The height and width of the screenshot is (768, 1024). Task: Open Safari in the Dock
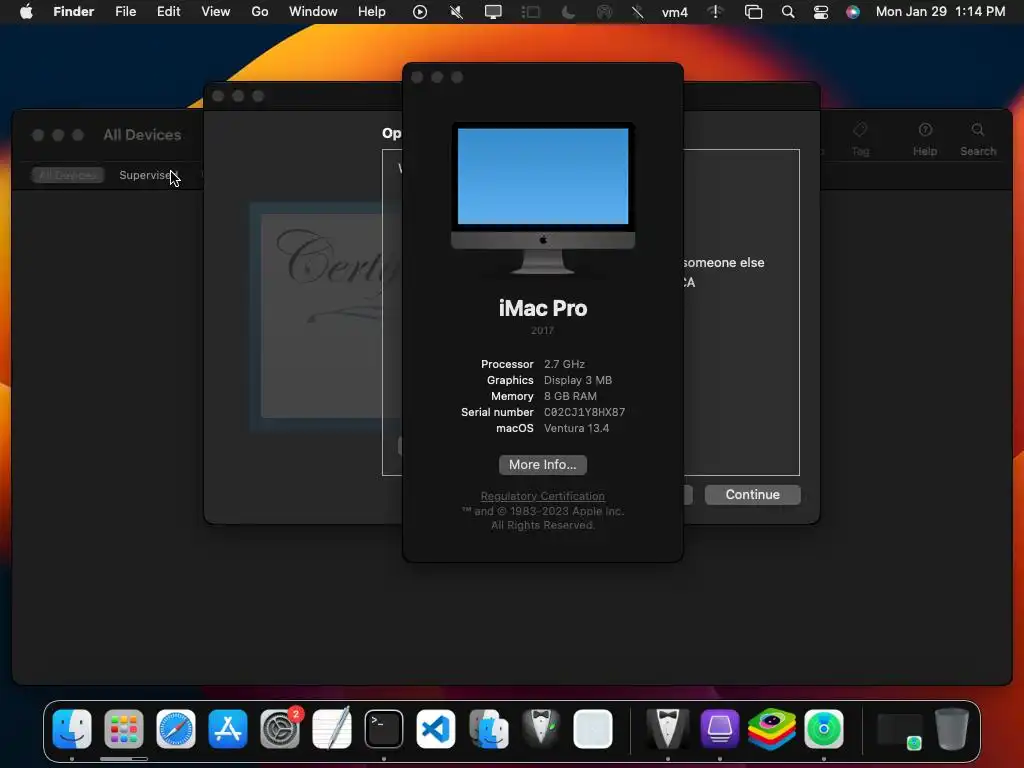pos(176,728)
